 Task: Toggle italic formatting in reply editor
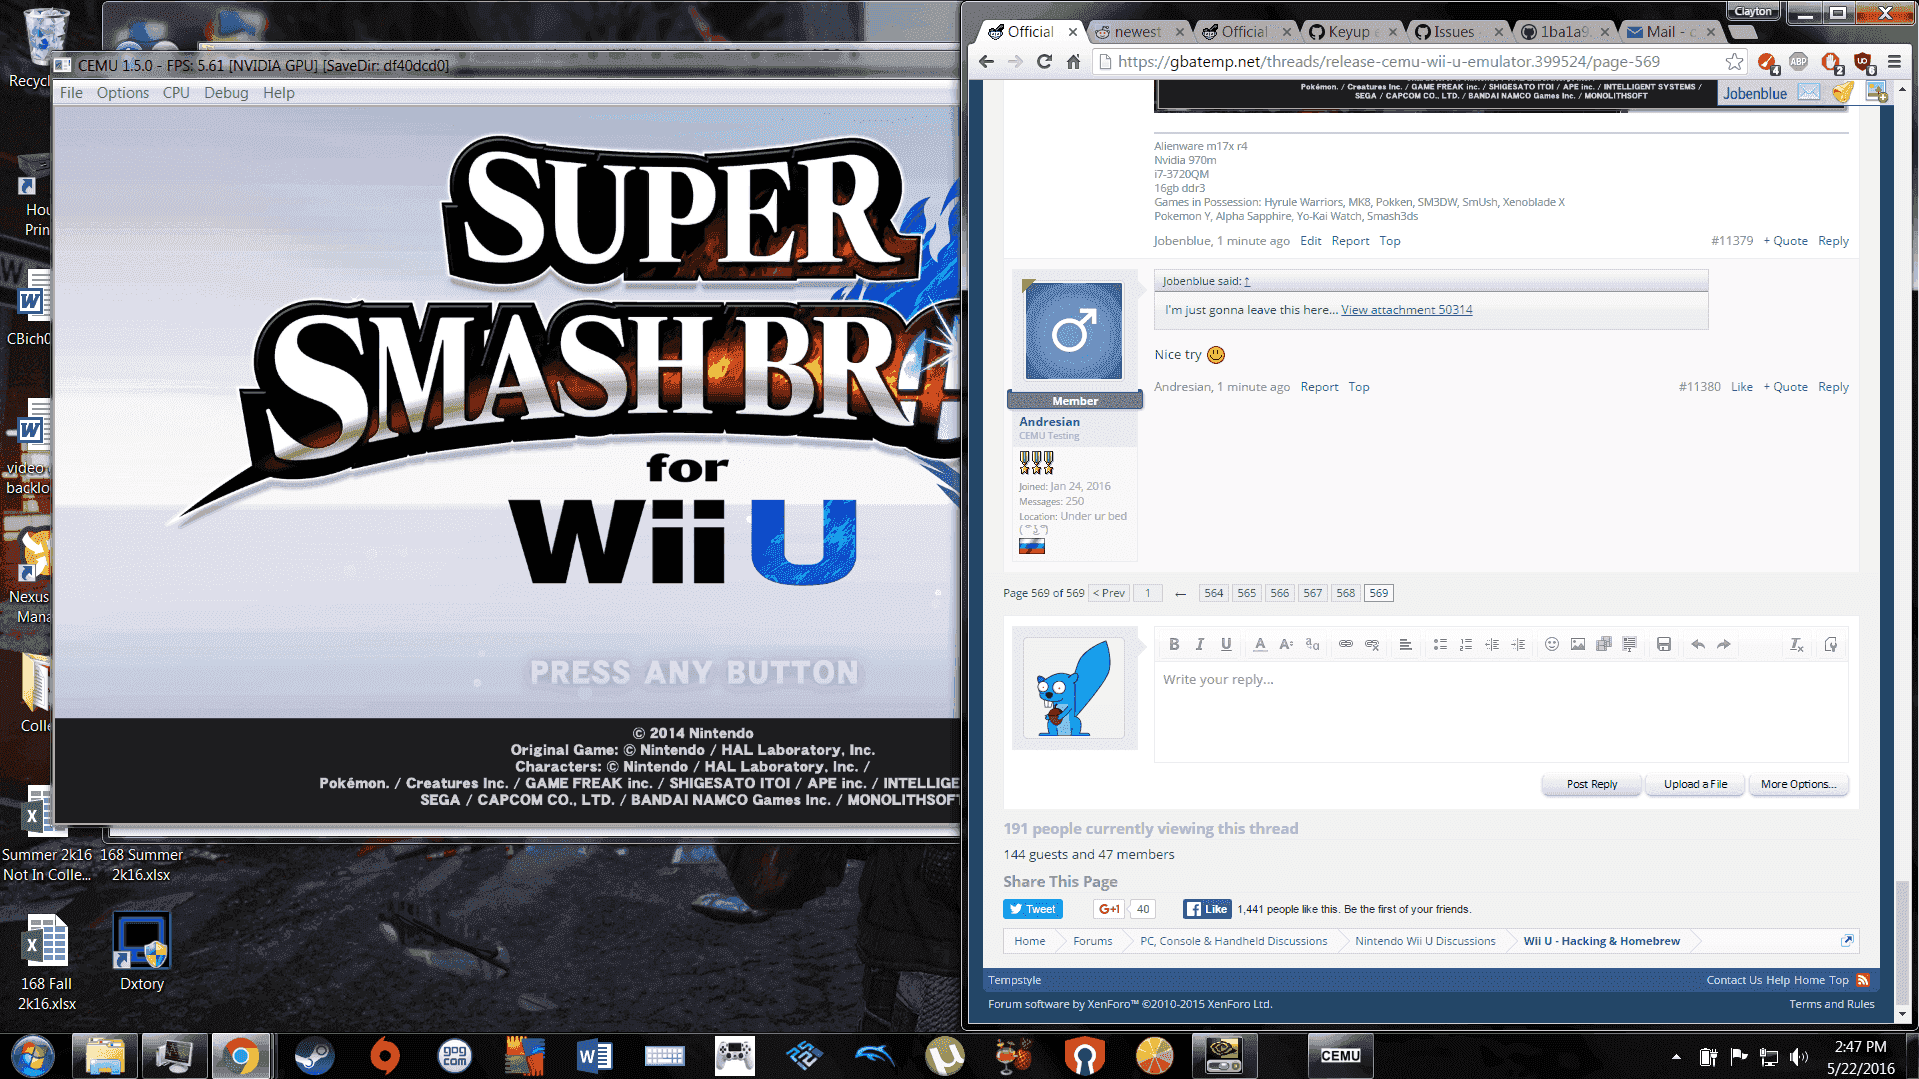pos(1200,645)
